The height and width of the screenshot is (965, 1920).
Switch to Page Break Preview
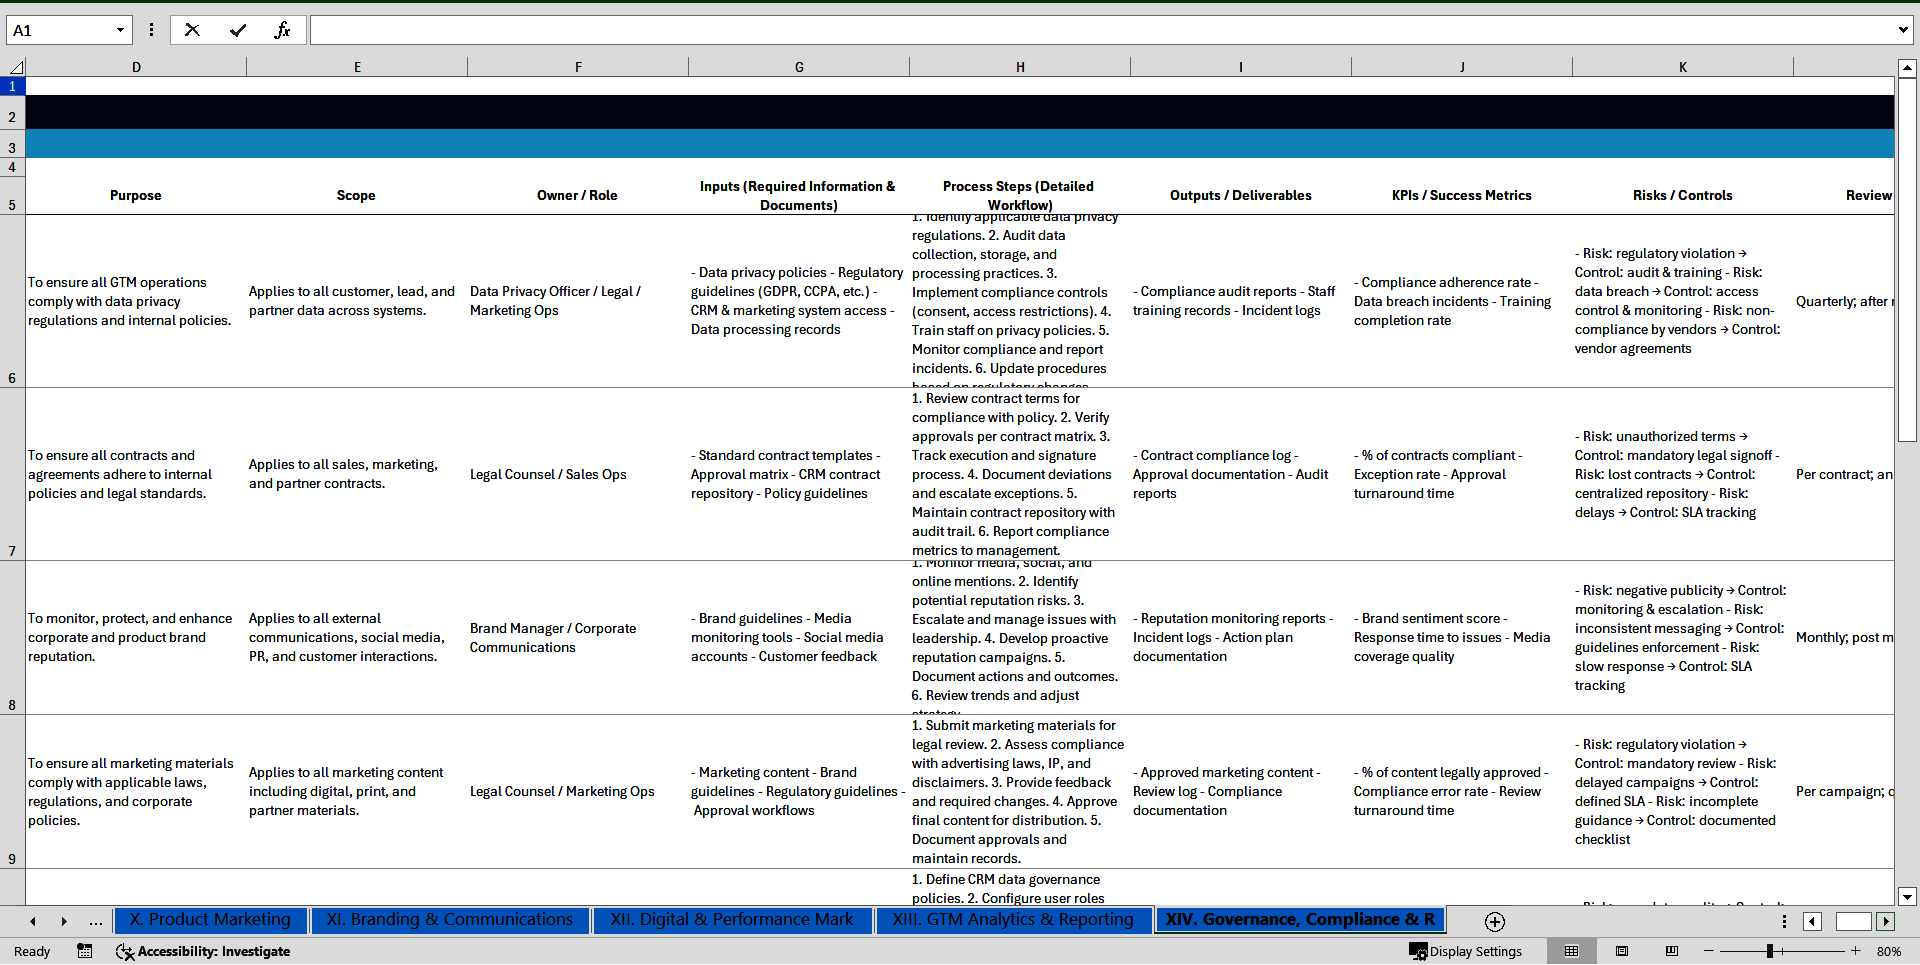click(x=1672, y=951)
